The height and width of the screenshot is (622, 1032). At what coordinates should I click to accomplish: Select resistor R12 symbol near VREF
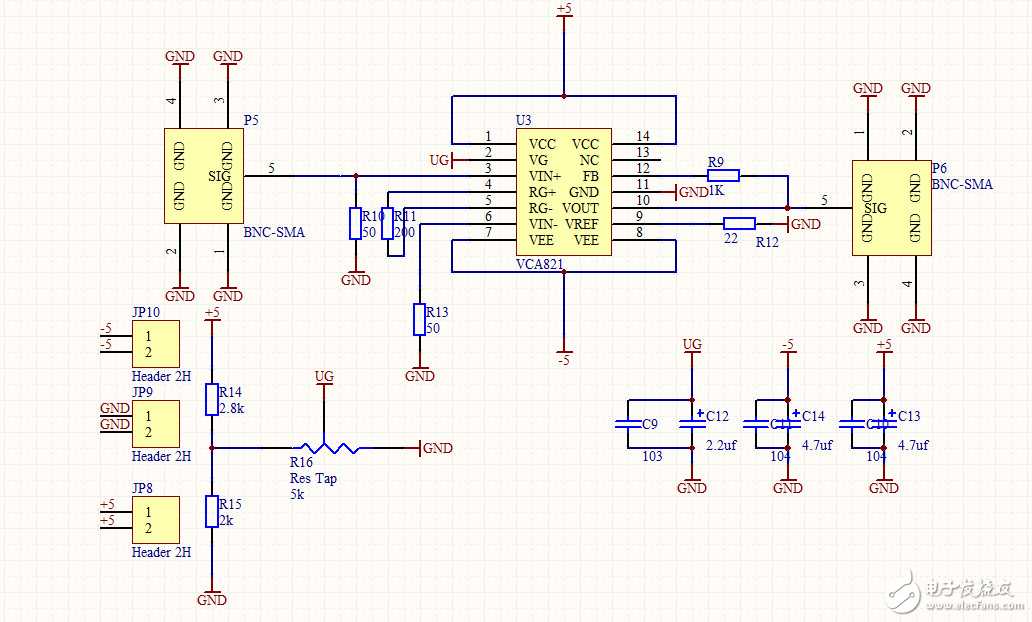point(739,223)
